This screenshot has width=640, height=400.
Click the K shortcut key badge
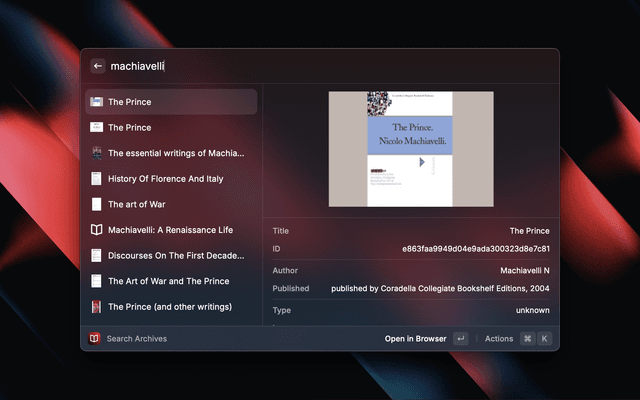pyautogui.click(x=545, y=339)
